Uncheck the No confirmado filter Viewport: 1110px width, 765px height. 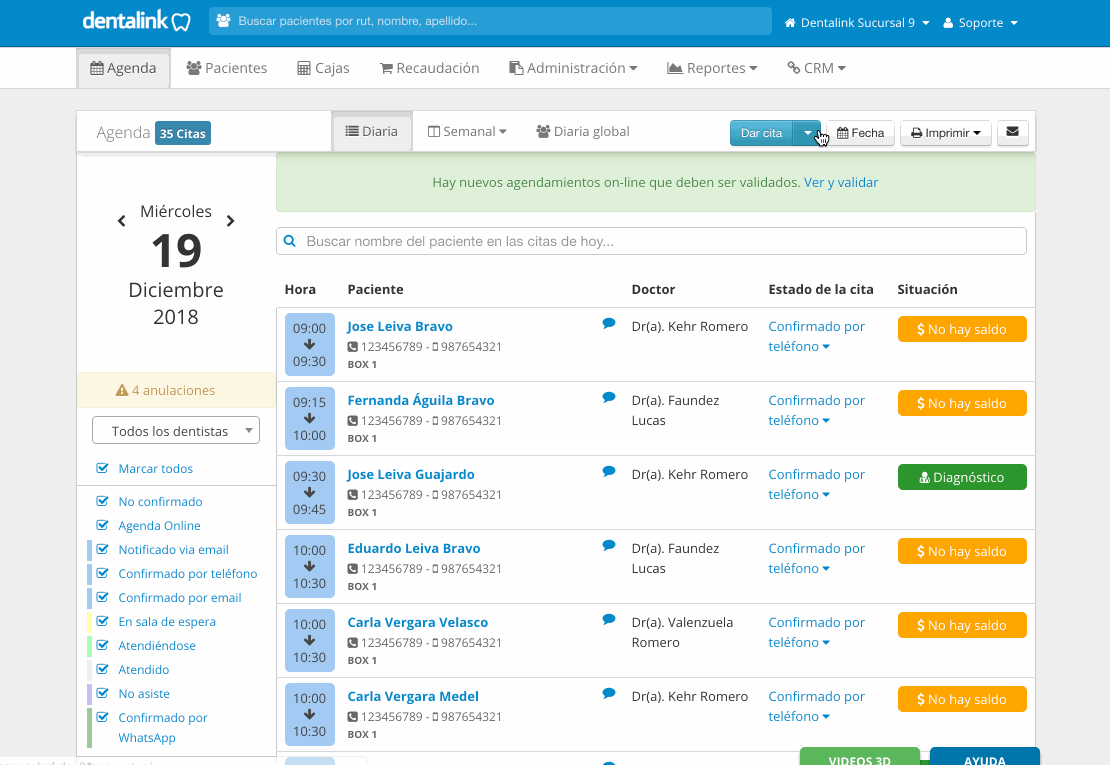click(x=103, y=501)
